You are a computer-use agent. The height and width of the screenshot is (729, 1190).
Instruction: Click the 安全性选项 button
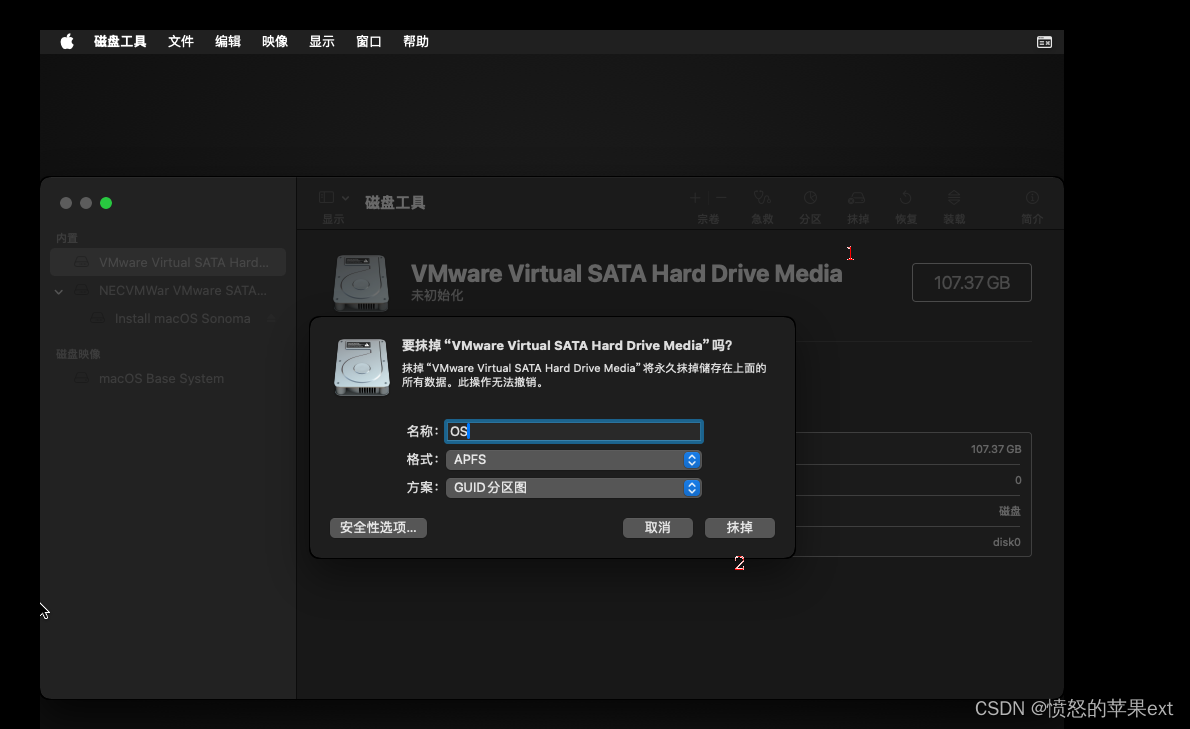(378, 528)
